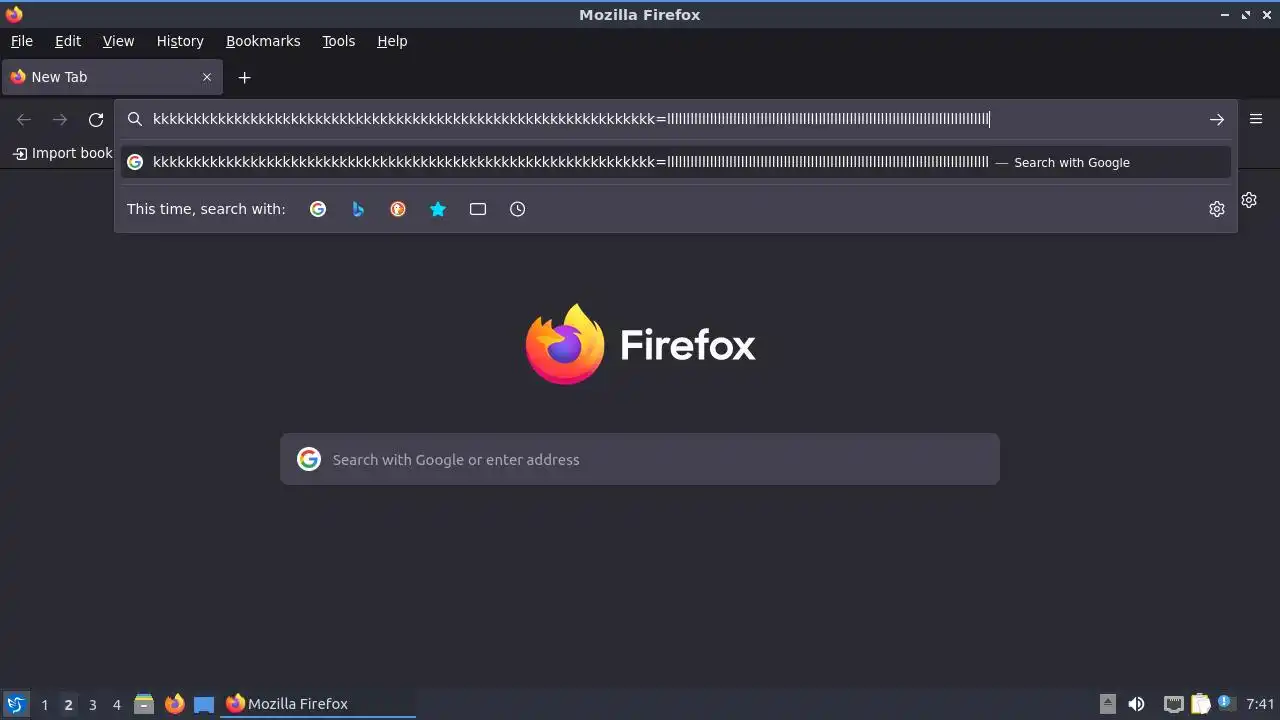Open the History menu
The image size is (1280, 720).
click(x=180, y=41)
